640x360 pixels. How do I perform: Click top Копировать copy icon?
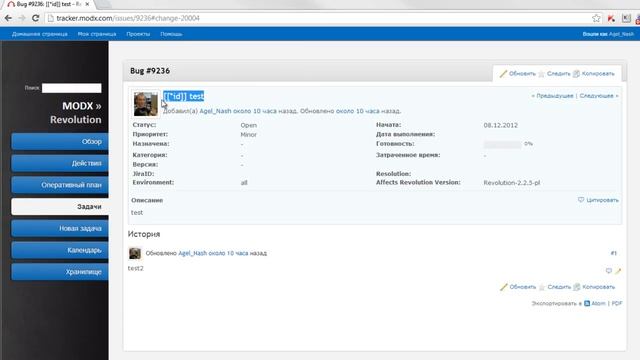tap(576, 74)
